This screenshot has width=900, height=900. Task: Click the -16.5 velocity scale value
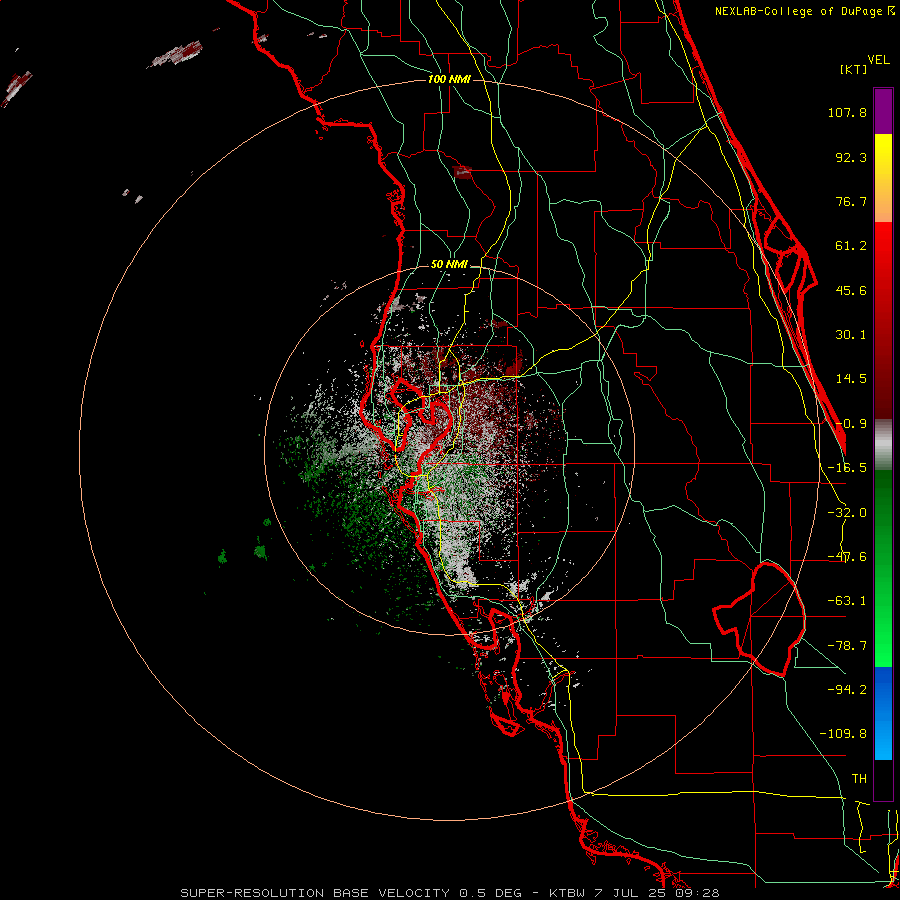(847, 468)
